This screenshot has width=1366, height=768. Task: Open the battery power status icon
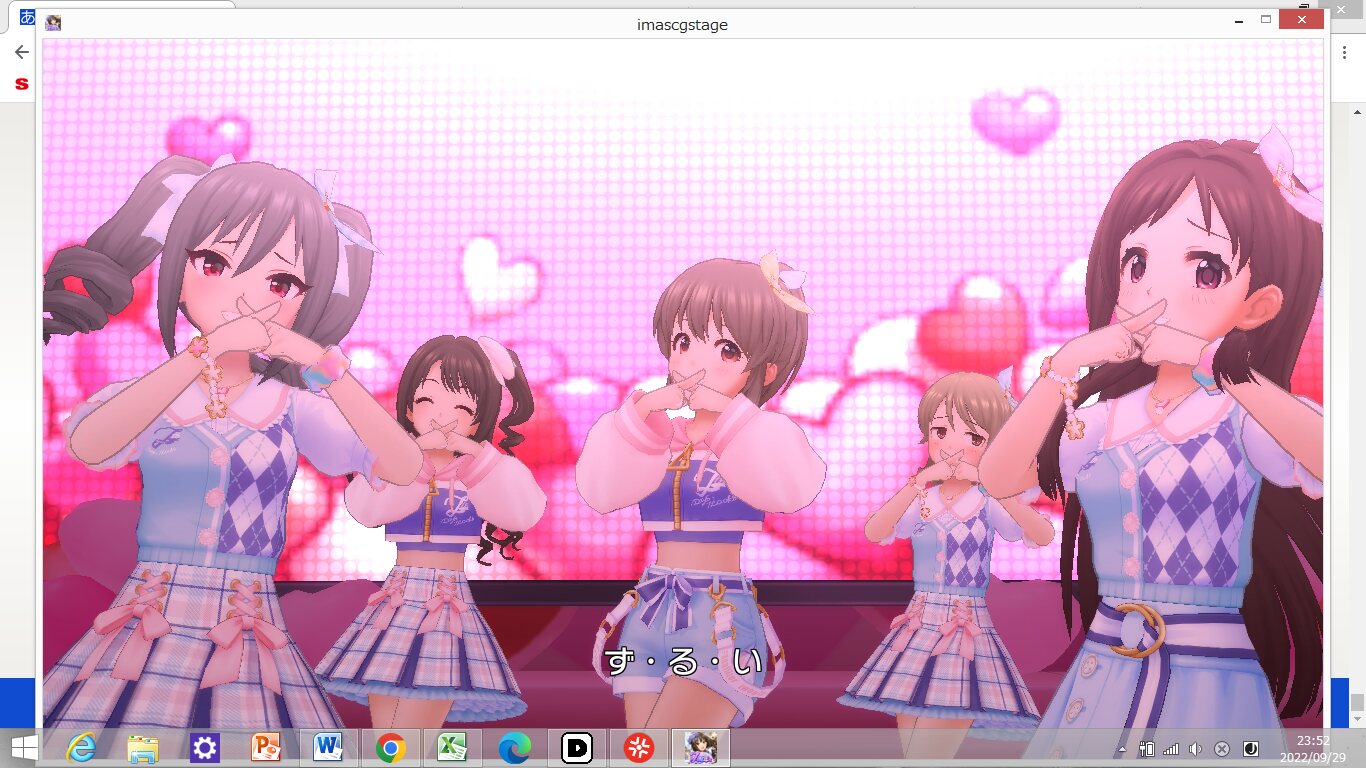coord(1147,749)
